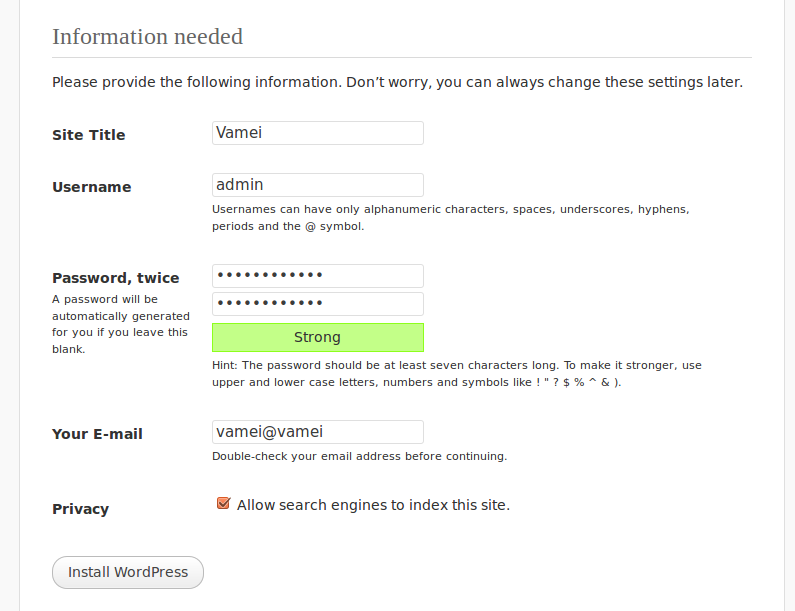
Task: Click the Username label text
Action: tap(92, 187)
